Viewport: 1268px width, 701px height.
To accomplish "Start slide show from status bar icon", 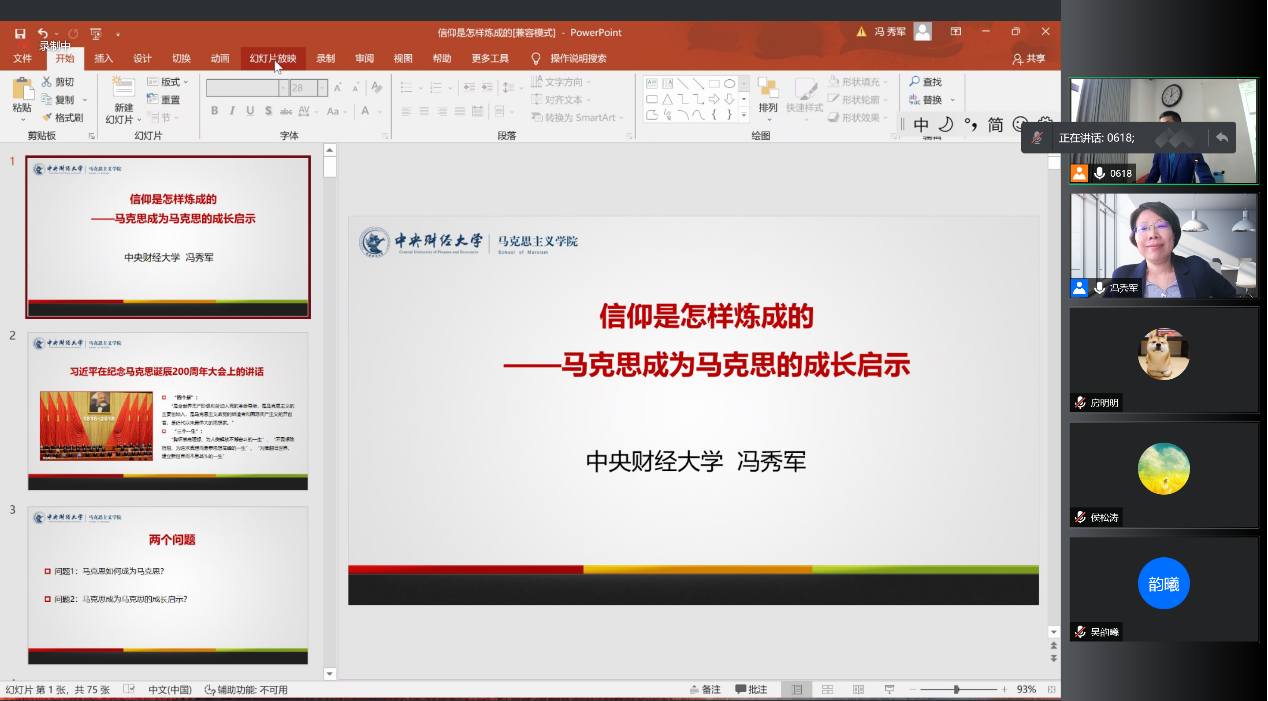I will click(x=889, y=690).
